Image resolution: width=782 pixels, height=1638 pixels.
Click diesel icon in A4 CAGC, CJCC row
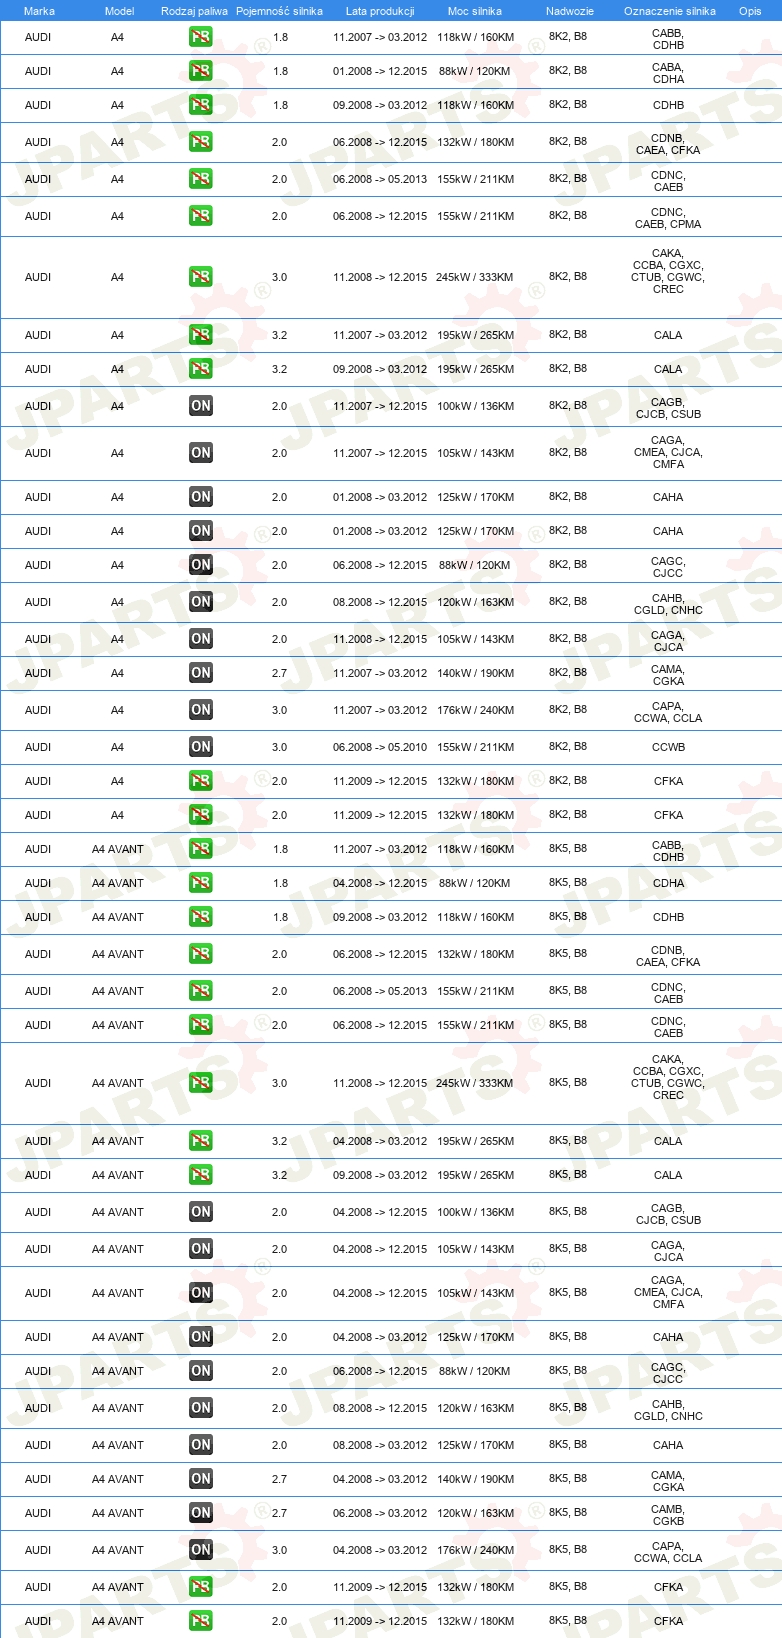pyautogui.click(x=201, y=565)
